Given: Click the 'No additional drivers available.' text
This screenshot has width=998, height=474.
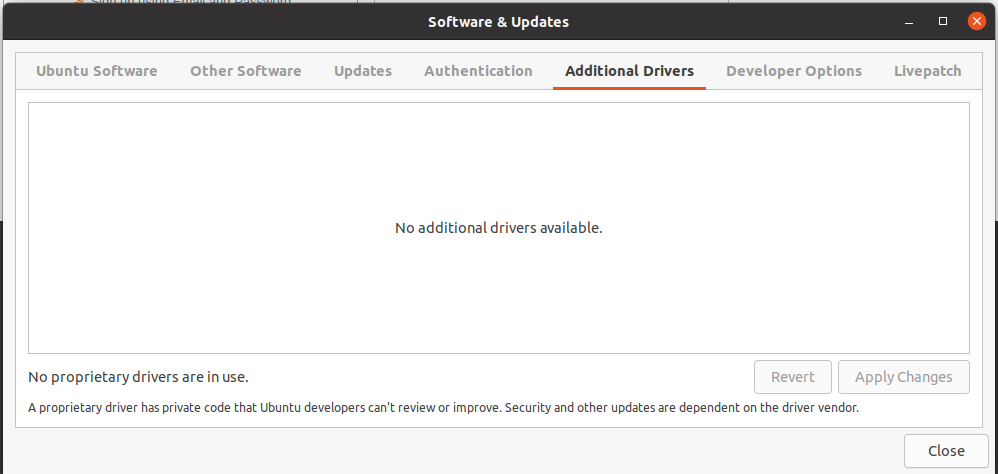Looking at the screenshot, I should click(498, 228).
